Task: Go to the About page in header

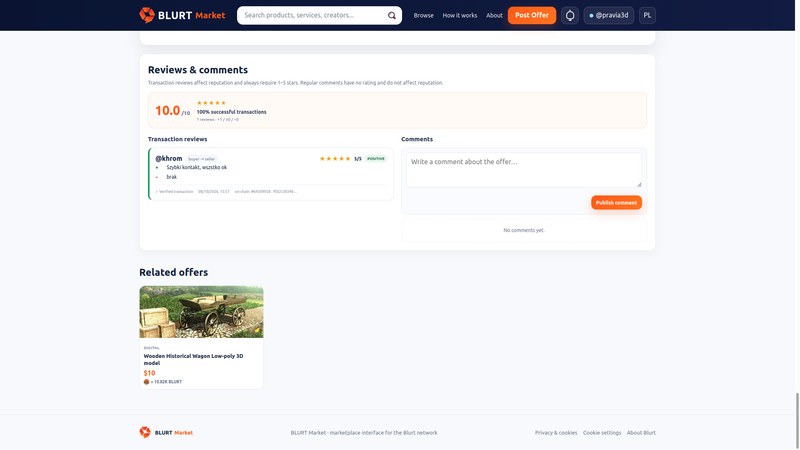Action: (x=494, y=15)
